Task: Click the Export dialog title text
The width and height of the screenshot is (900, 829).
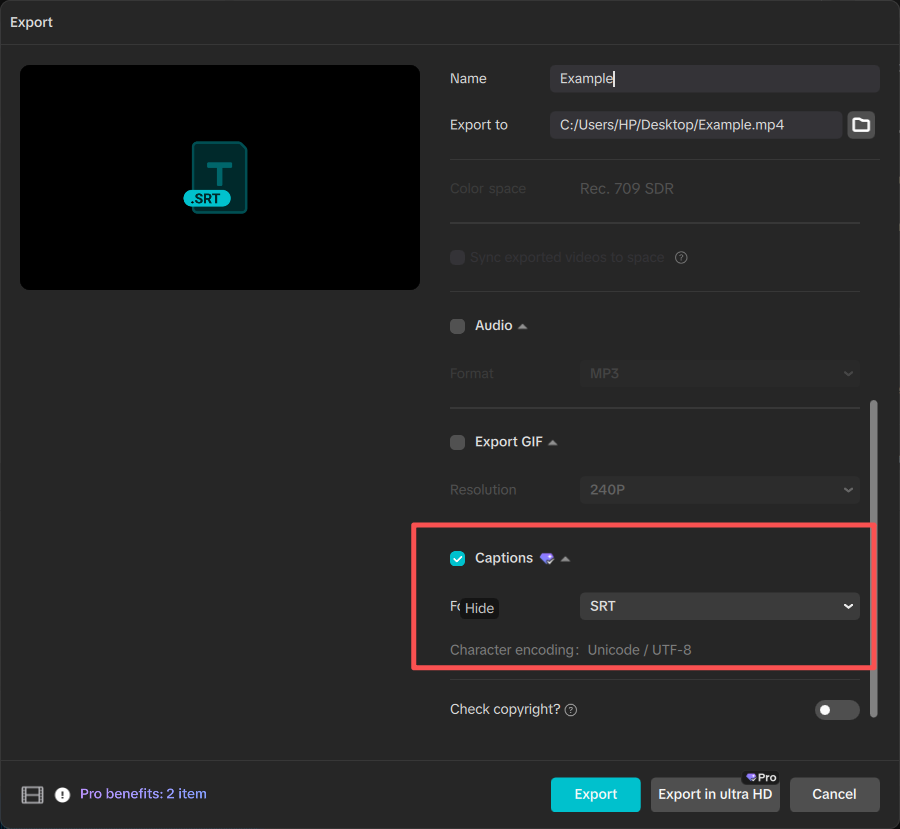Action: [x=31, y=22]
